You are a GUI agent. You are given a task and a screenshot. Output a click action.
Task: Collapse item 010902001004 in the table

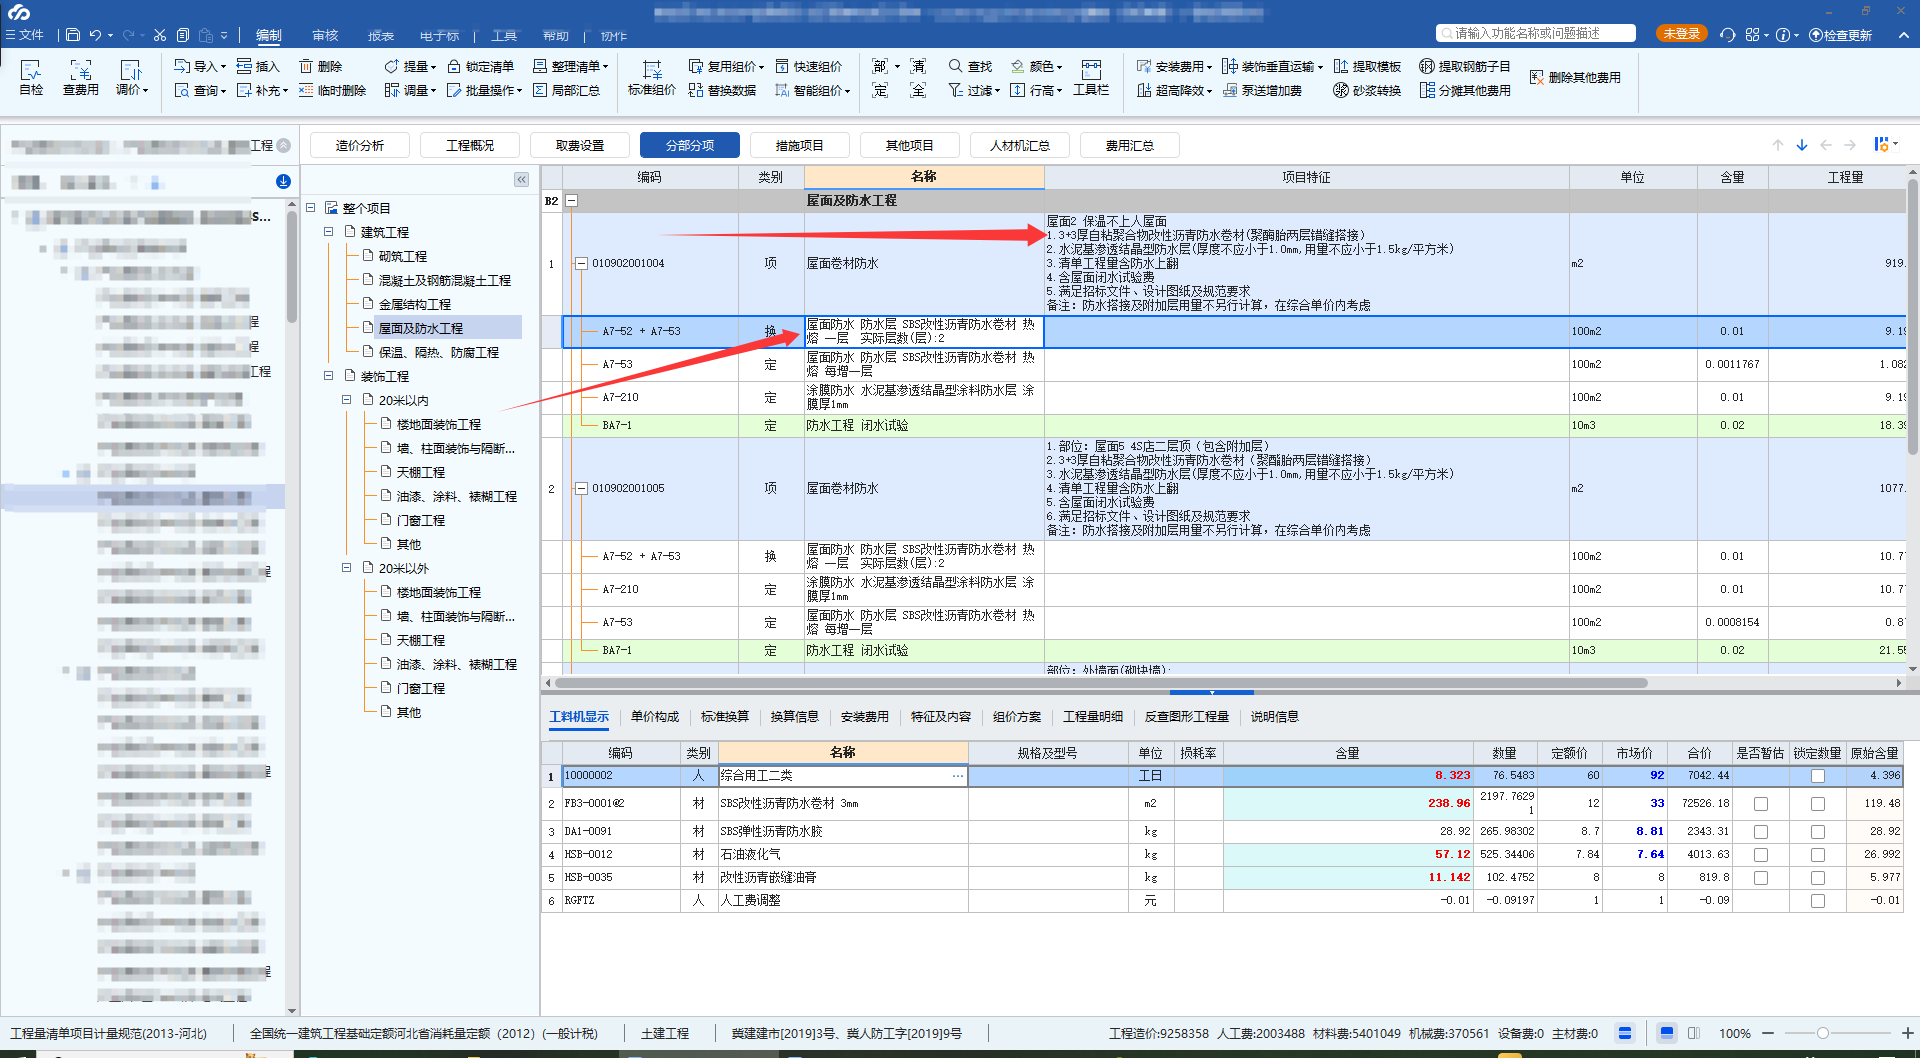pyautogui.click(x=581, y=264)
